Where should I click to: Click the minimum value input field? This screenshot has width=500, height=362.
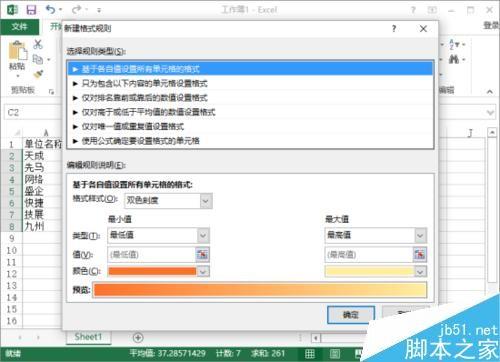151,255
